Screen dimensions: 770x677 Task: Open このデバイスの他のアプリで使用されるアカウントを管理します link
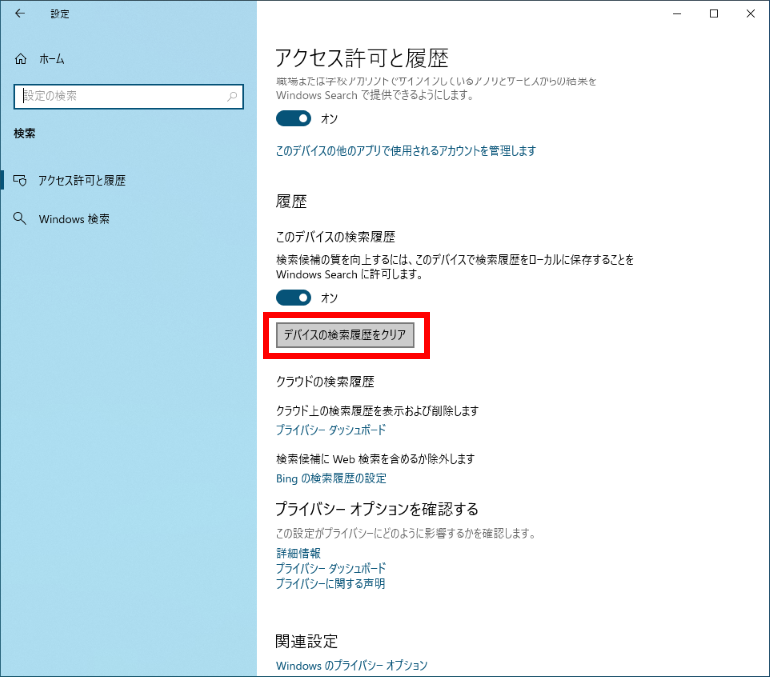click(x=406, y=151)
